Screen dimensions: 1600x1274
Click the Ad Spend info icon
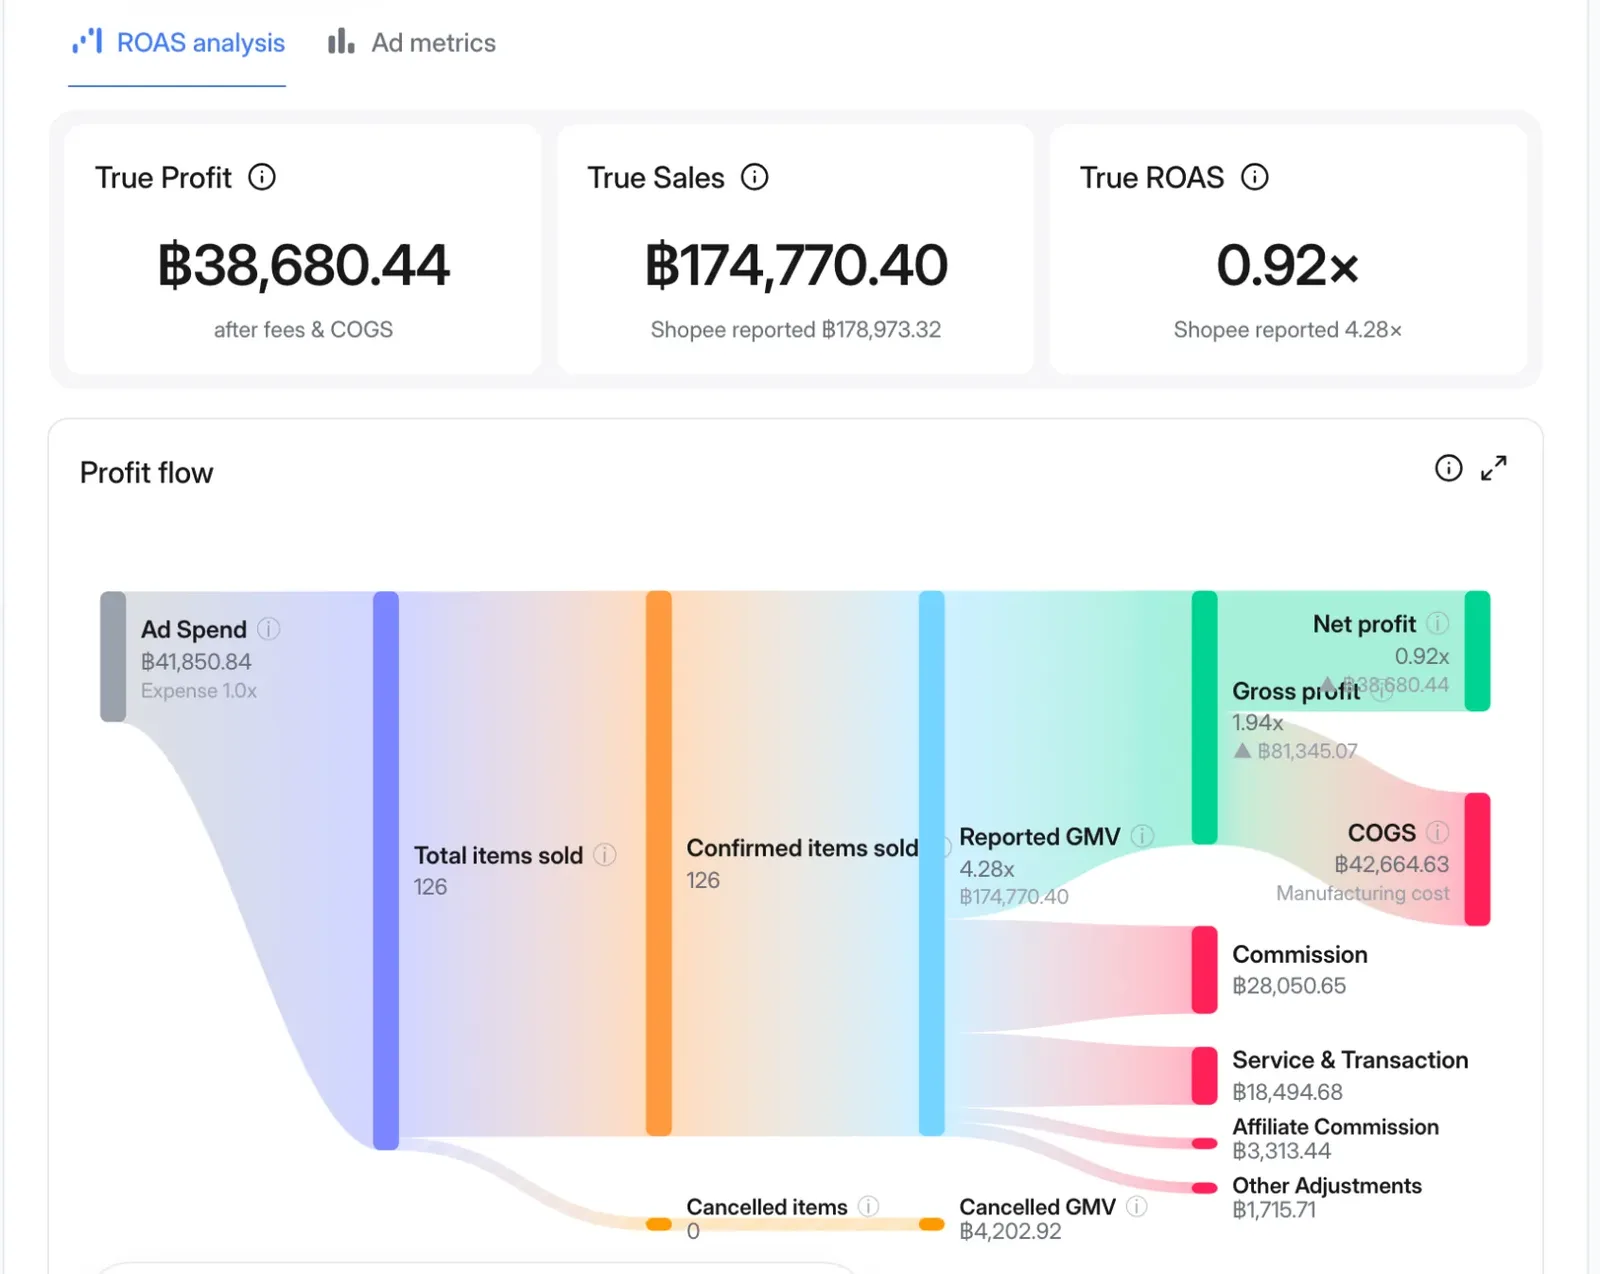(268, 629)
